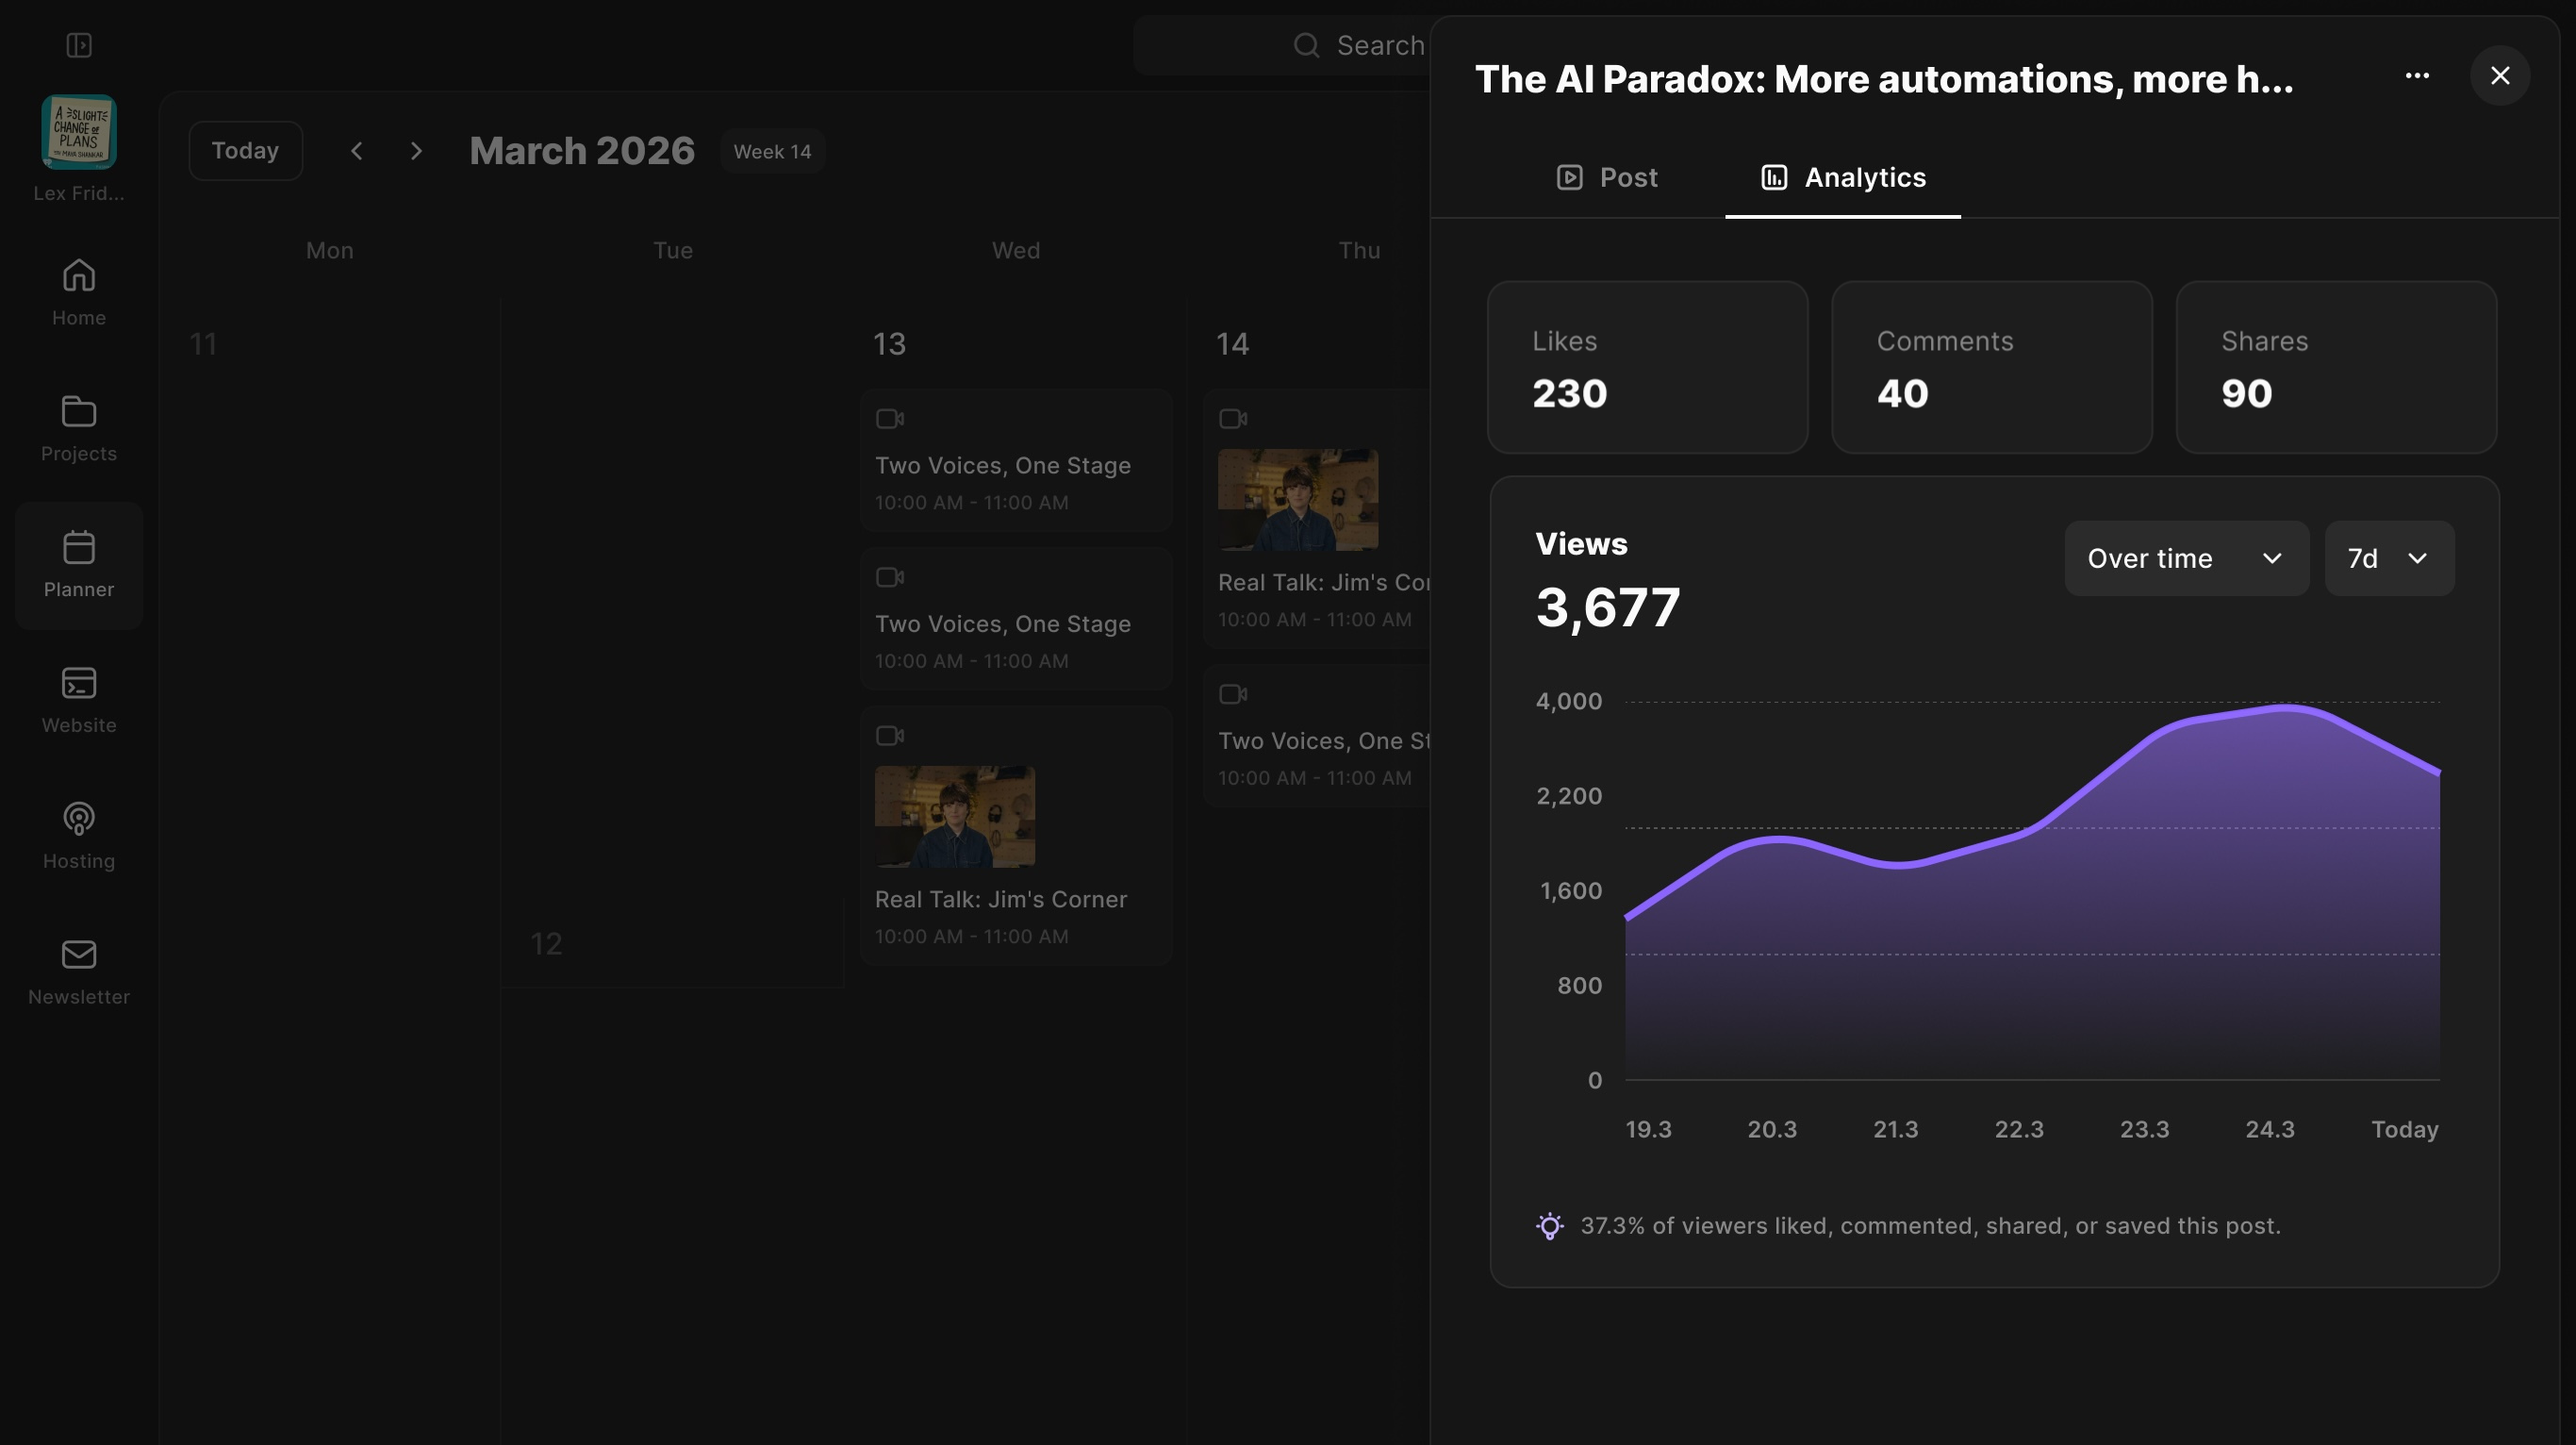Open Thursday's Two Voices, One St event
The height and width of the screenshot is (1445, 2576).
coord(1318,736)
